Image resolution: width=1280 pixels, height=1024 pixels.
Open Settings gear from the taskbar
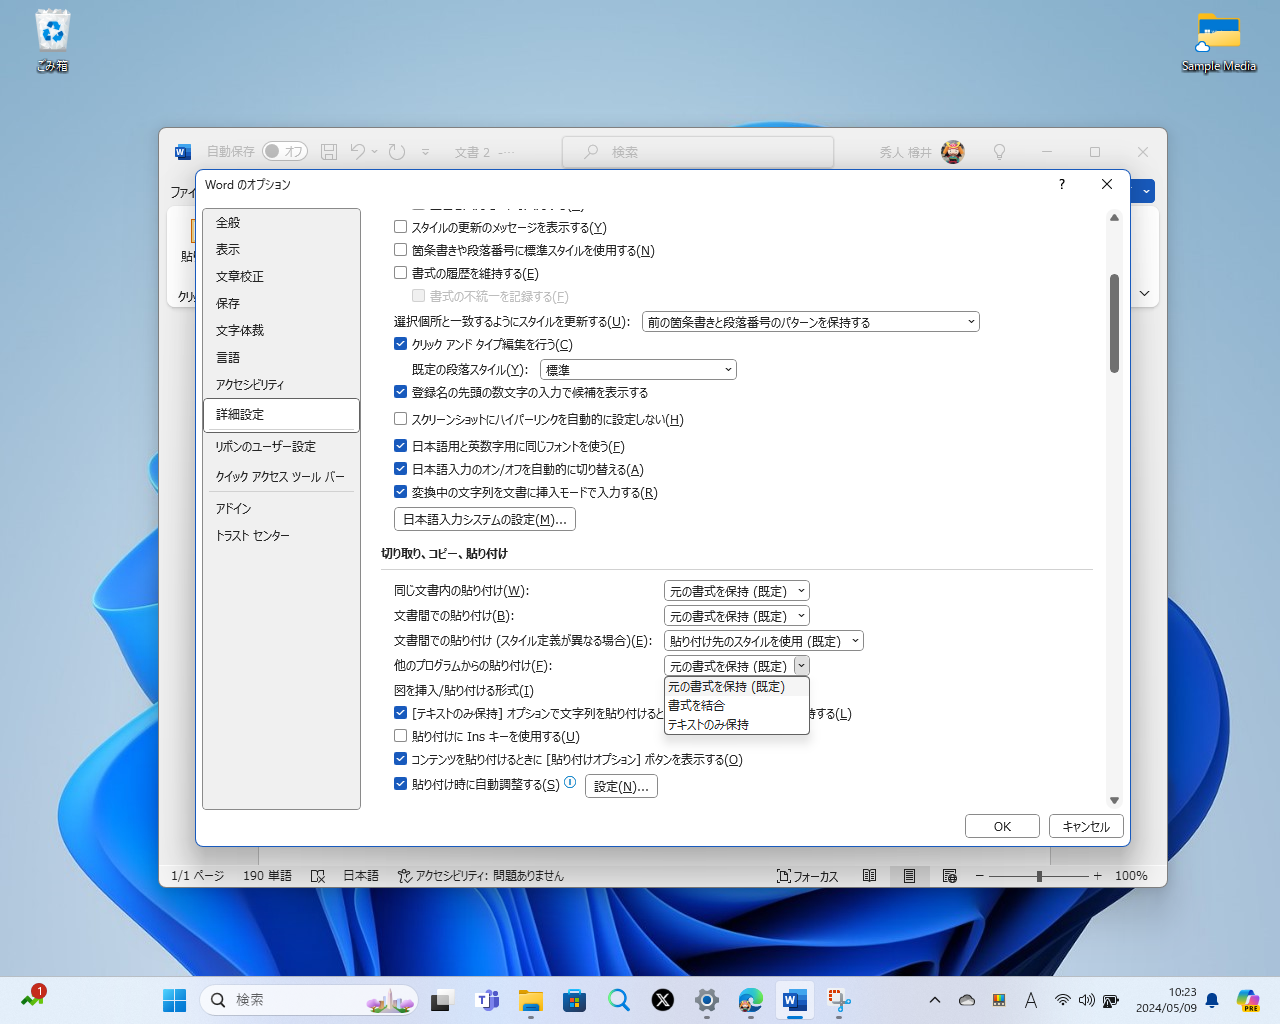707,1000
